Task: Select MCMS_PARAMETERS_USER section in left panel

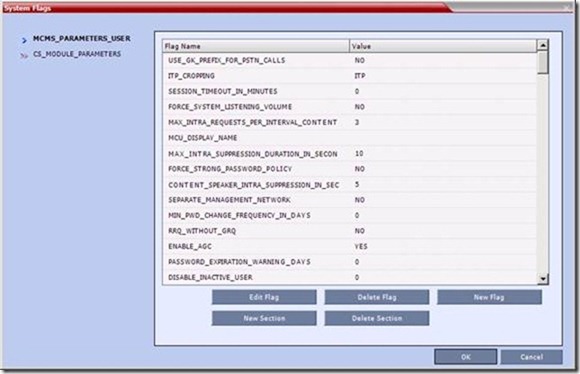Action: pyautogui.click(x=82, y=38)
